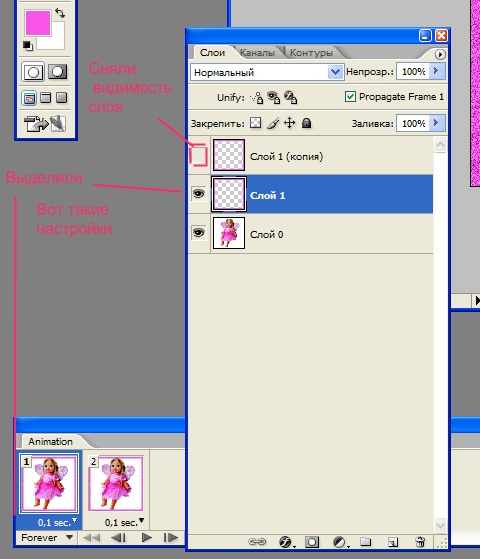This screenshot has height=559, width=480.
Task: Click the magenta foreground color swatch
Action: click(x=37, y=22)
